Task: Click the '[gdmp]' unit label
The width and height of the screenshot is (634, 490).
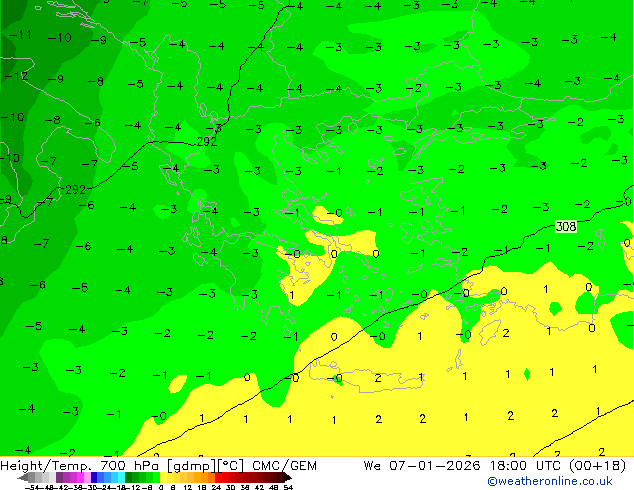Action: 191,466
